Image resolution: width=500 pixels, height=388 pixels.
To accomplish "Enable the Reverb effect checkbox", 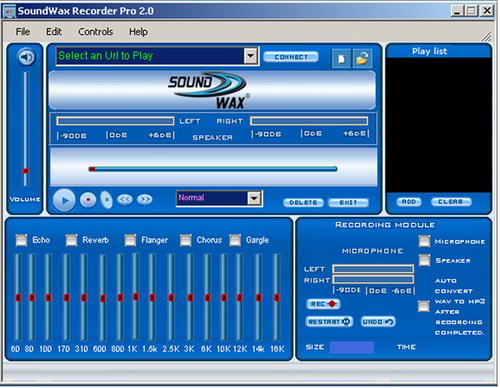I will [x=71, y=240].
